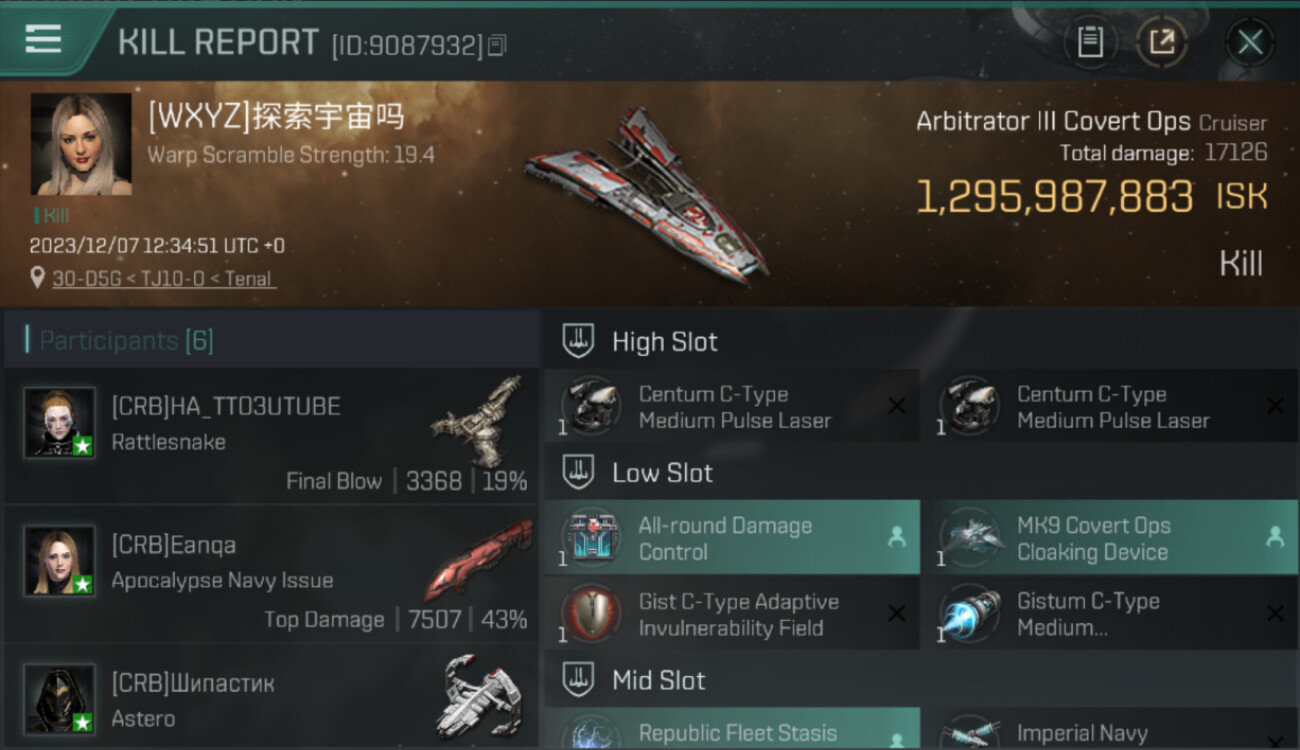Click Gistum C-Type Medium module entry
The width and height of the screenshot is (1300, 750).
[1110, 614]
